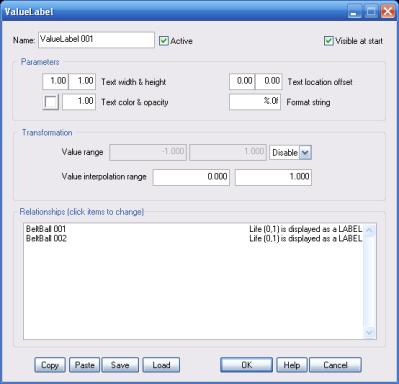Open the Disable value range dropdown
The image size is (399, 384).
[305, 153]
